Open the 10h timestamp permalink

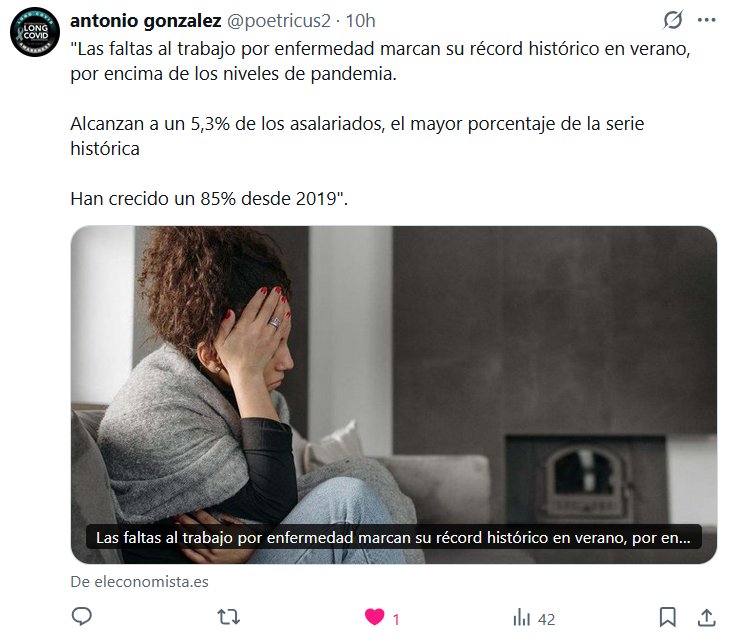pos(360,21)
